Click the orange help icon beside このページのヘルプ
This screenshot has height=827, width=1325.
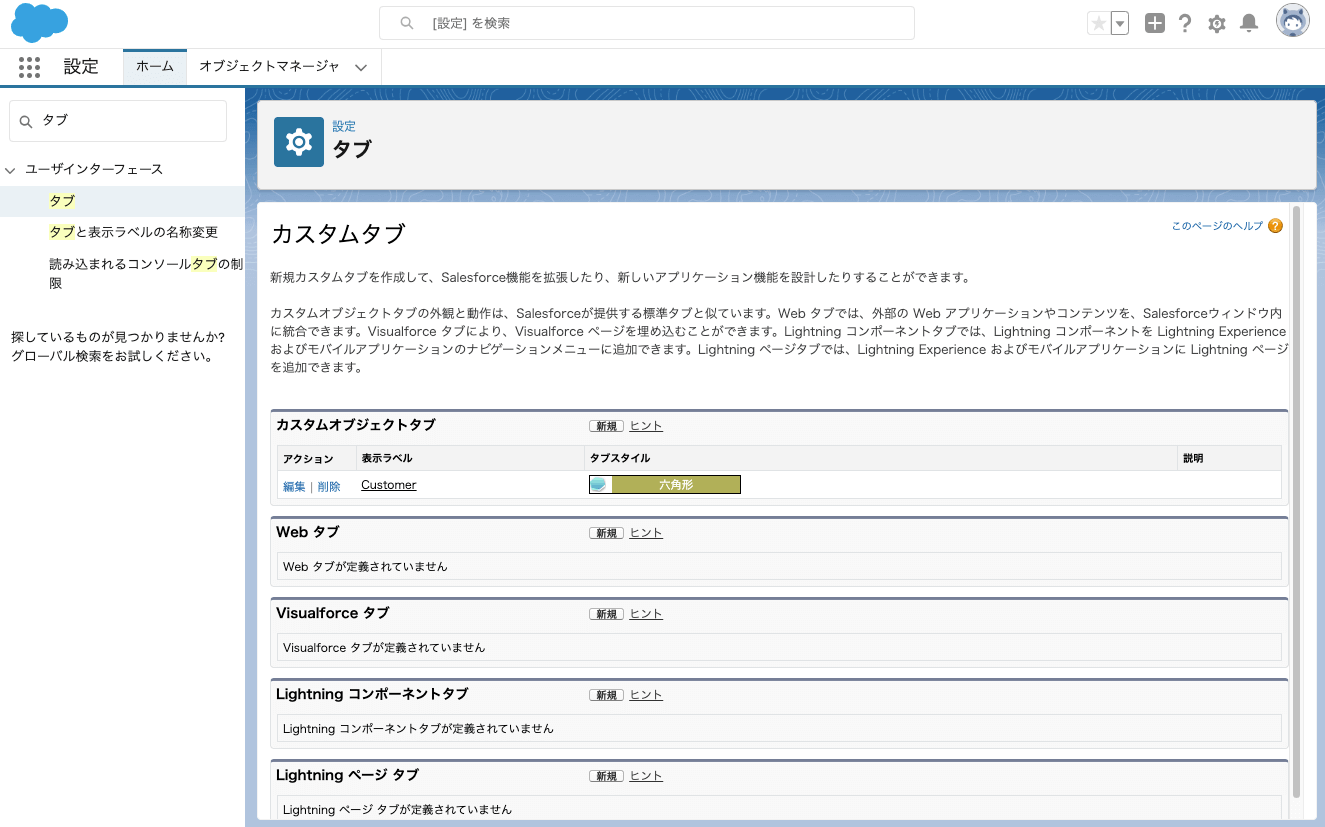point(1275,226)
